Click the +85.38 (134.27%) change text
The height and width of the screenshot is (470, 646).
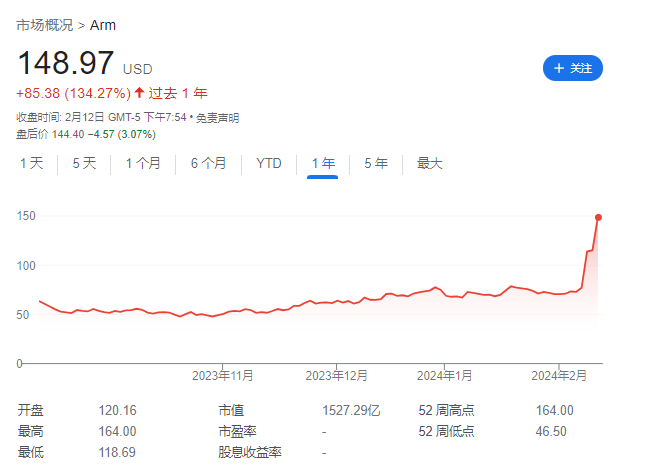click(73, 93)
